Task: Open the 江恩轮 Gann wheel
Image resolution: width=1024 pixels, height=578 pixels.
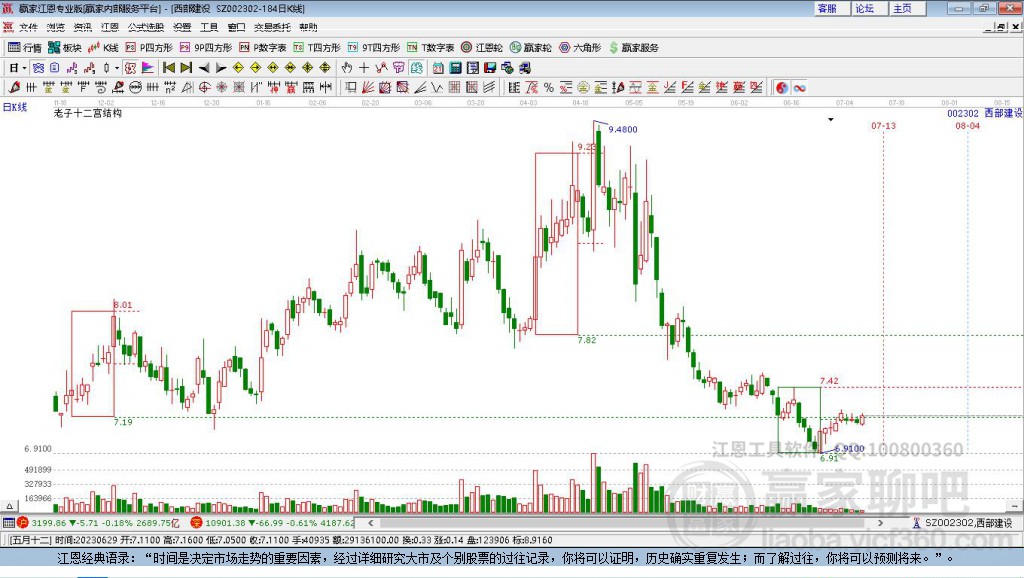Action: (482, 48)
